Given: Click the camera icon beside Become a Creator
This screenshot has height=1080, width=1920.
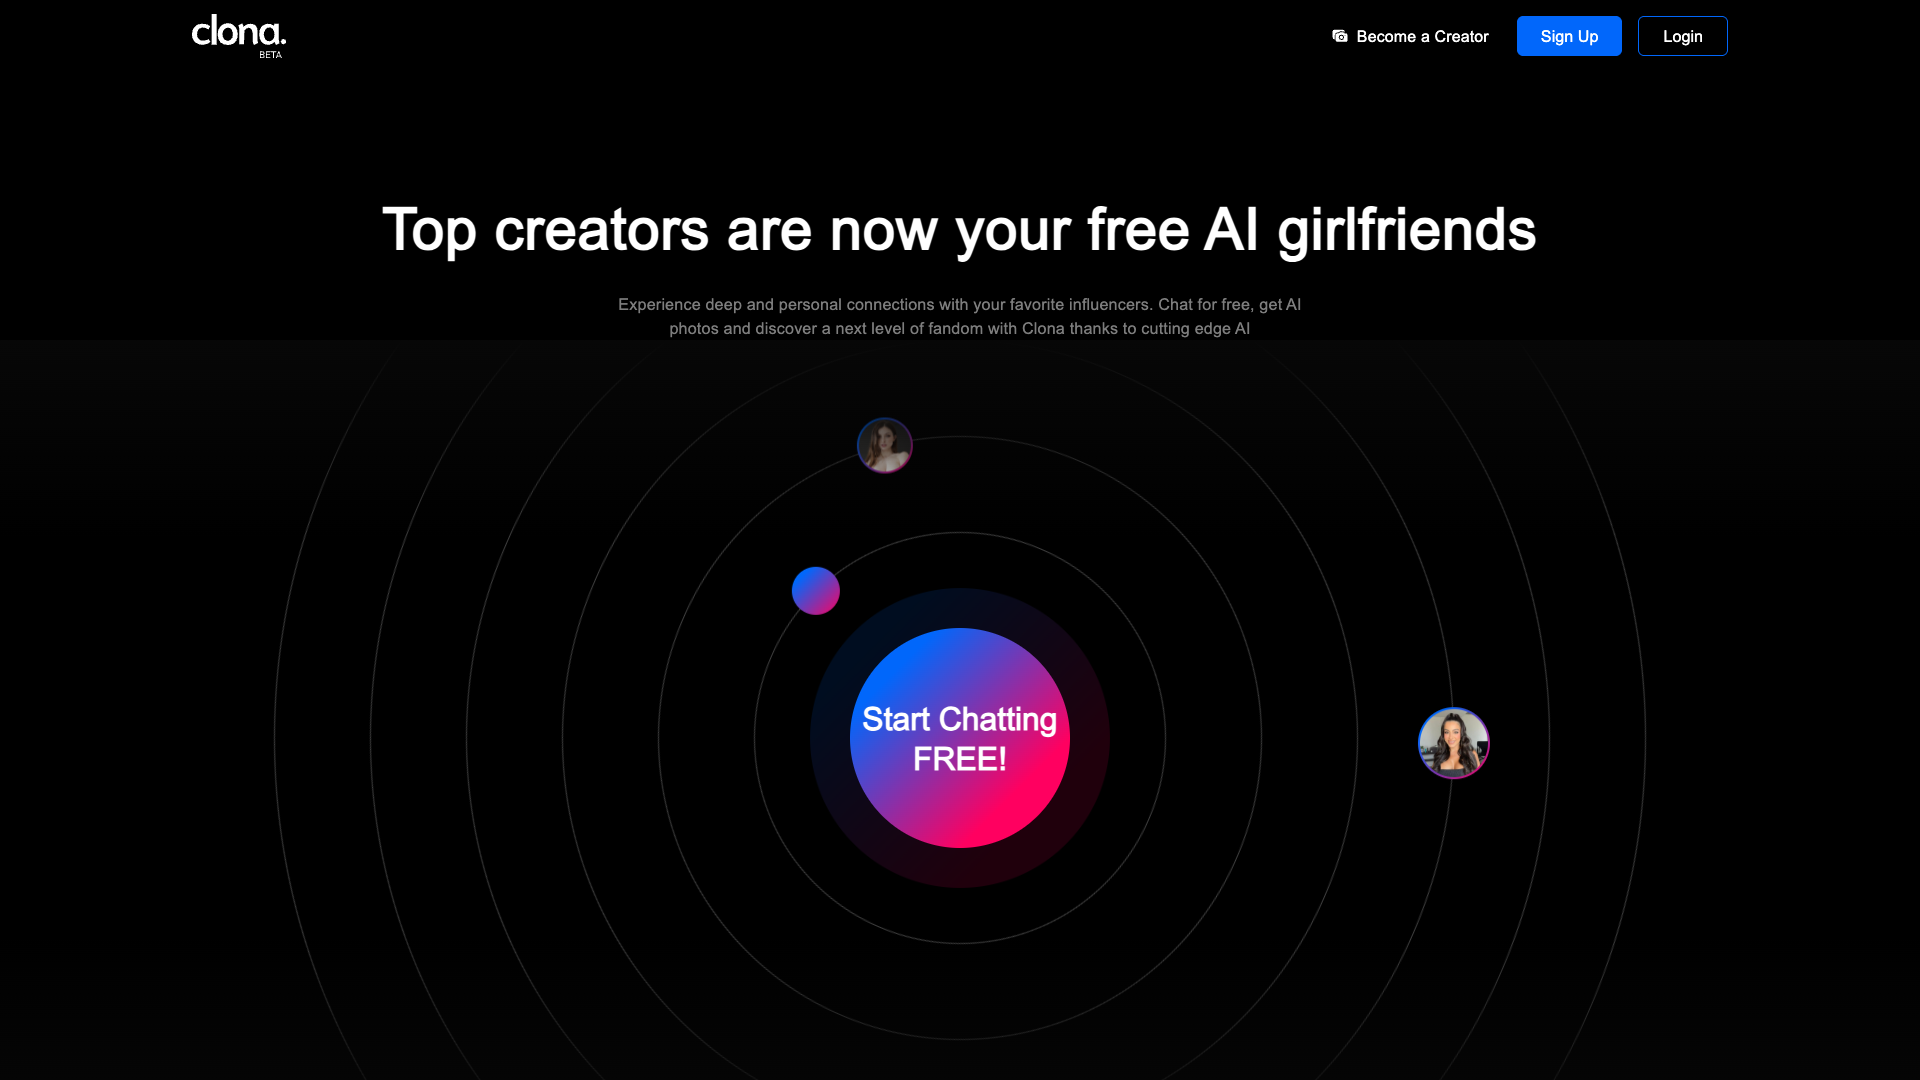Looking at the screenshot, I should coord(1340,36).
